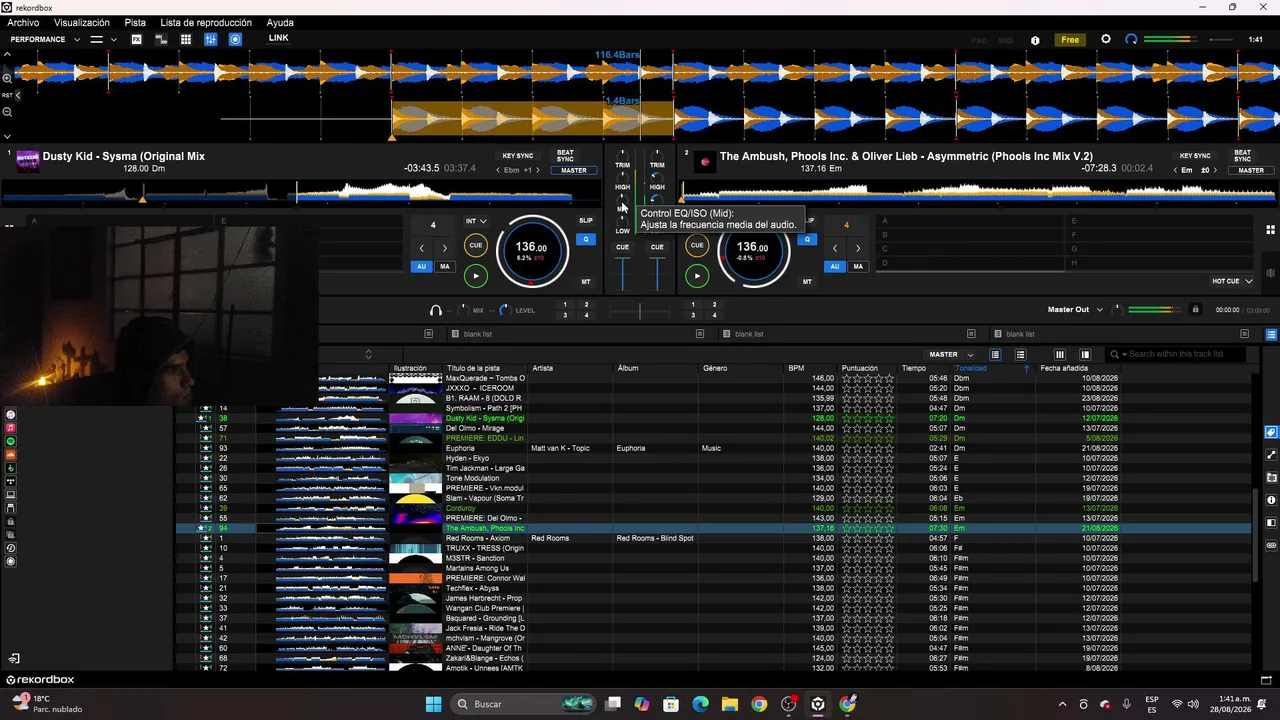Open Windows Start menu

tap(433, 704)
